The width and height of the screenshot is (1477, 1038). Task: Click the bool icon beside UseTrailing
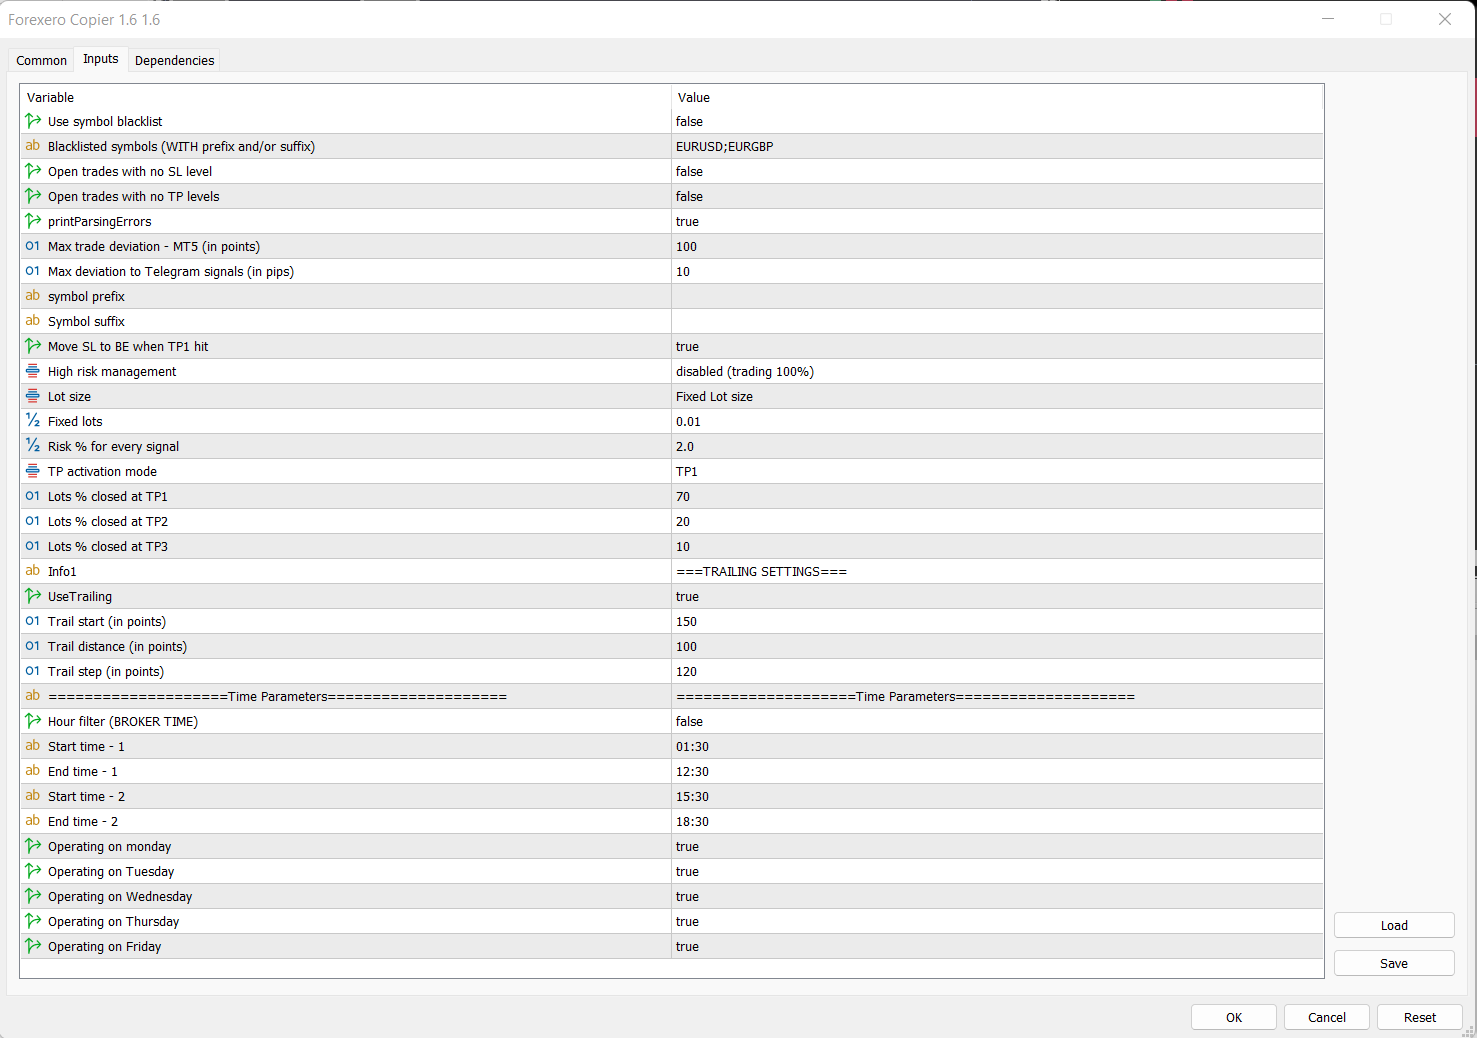33,596
